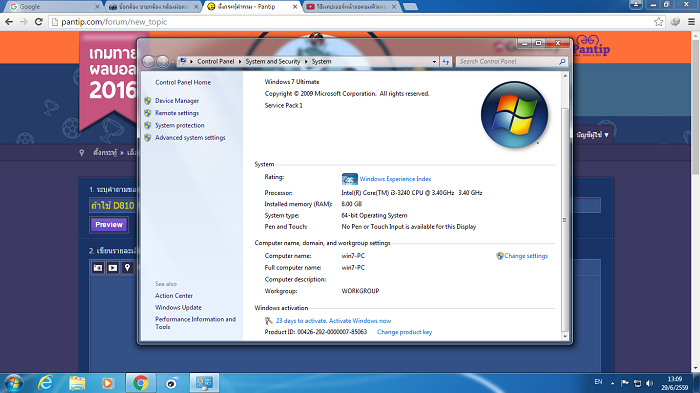This screenshot has height=393, width=700.
Task: Open Advanced system settings
Action: (190, 138)
